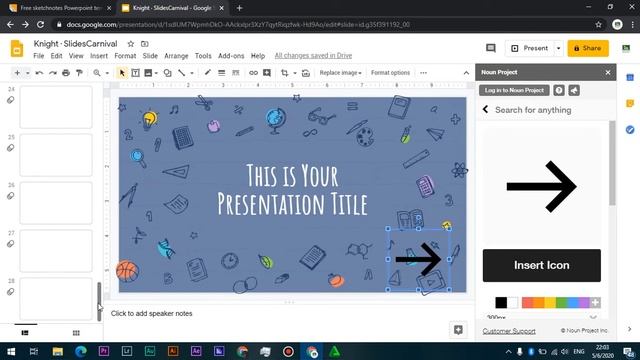Image resolution: width=640 pixels, height=360 pixels.
Task: Open comment history speech bubble
Action: click(491, 48)
